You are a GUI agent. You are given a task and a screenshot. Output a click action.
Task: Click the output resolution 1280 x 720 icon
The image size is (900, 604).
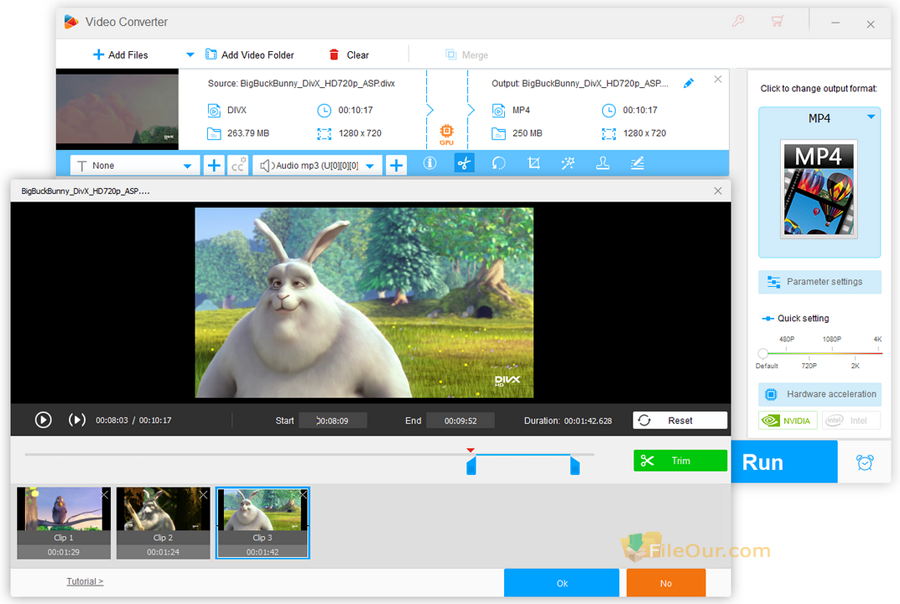click(609, 134)
